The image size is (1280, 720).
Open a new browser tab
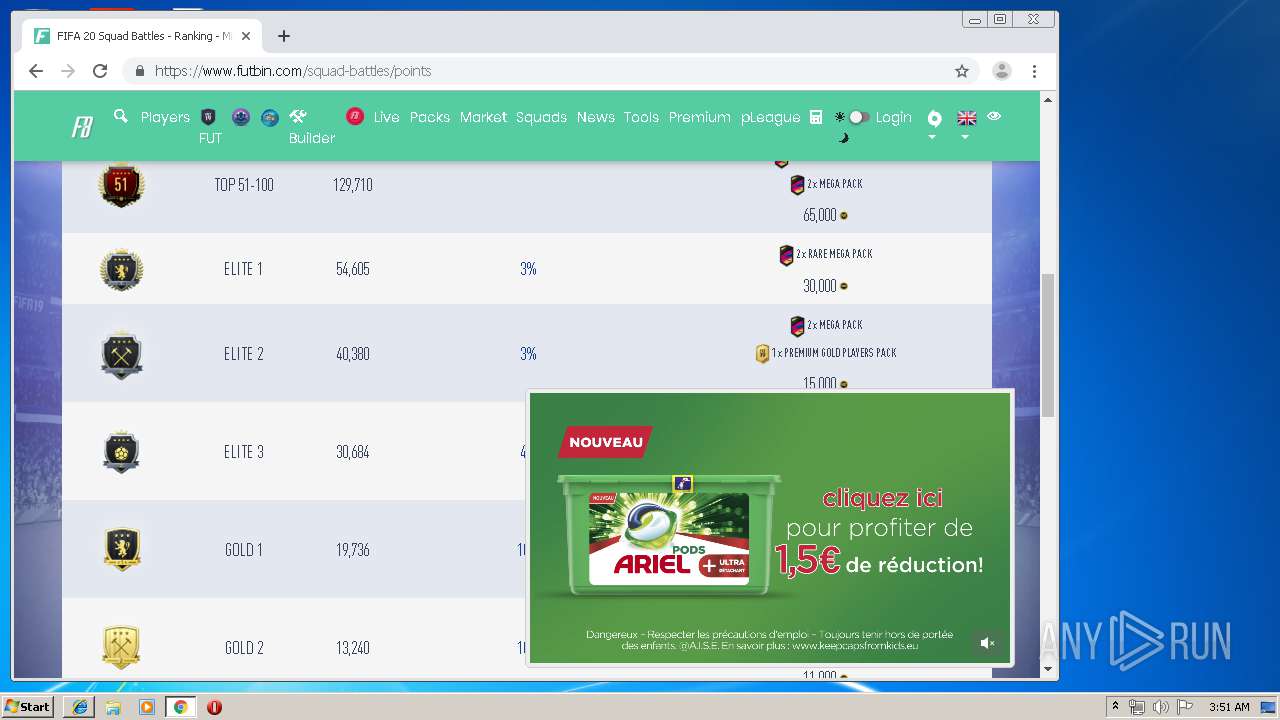point(284,36)
